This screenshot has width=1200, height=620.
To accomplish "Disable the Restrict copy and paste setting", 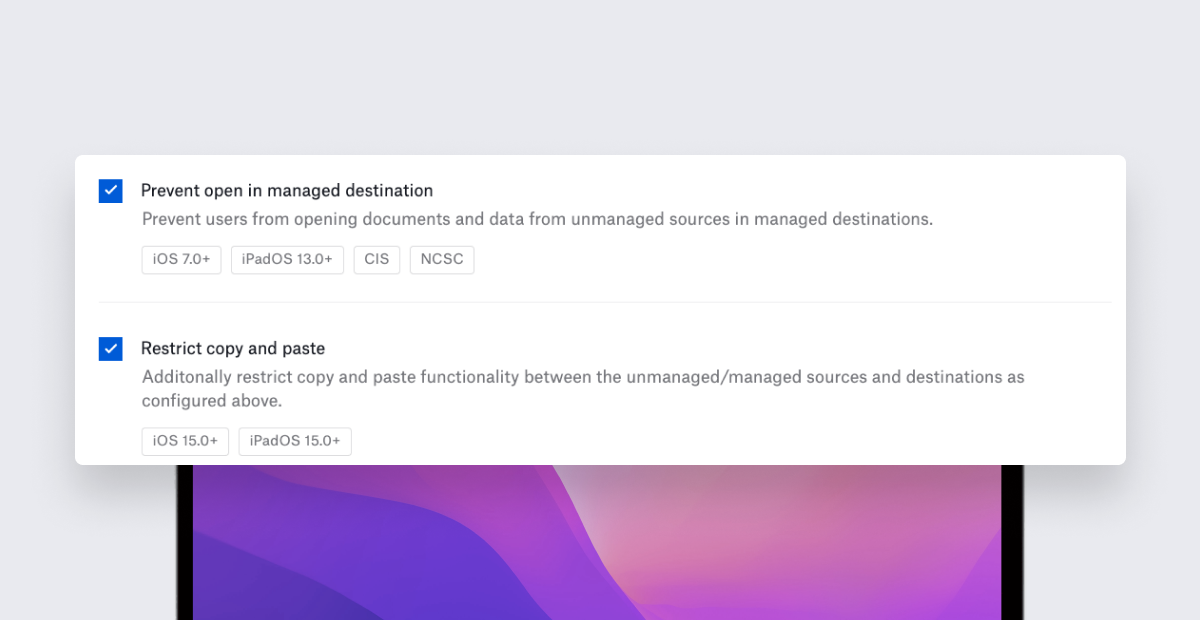I will pyautogui.click(x=110, y=348).
